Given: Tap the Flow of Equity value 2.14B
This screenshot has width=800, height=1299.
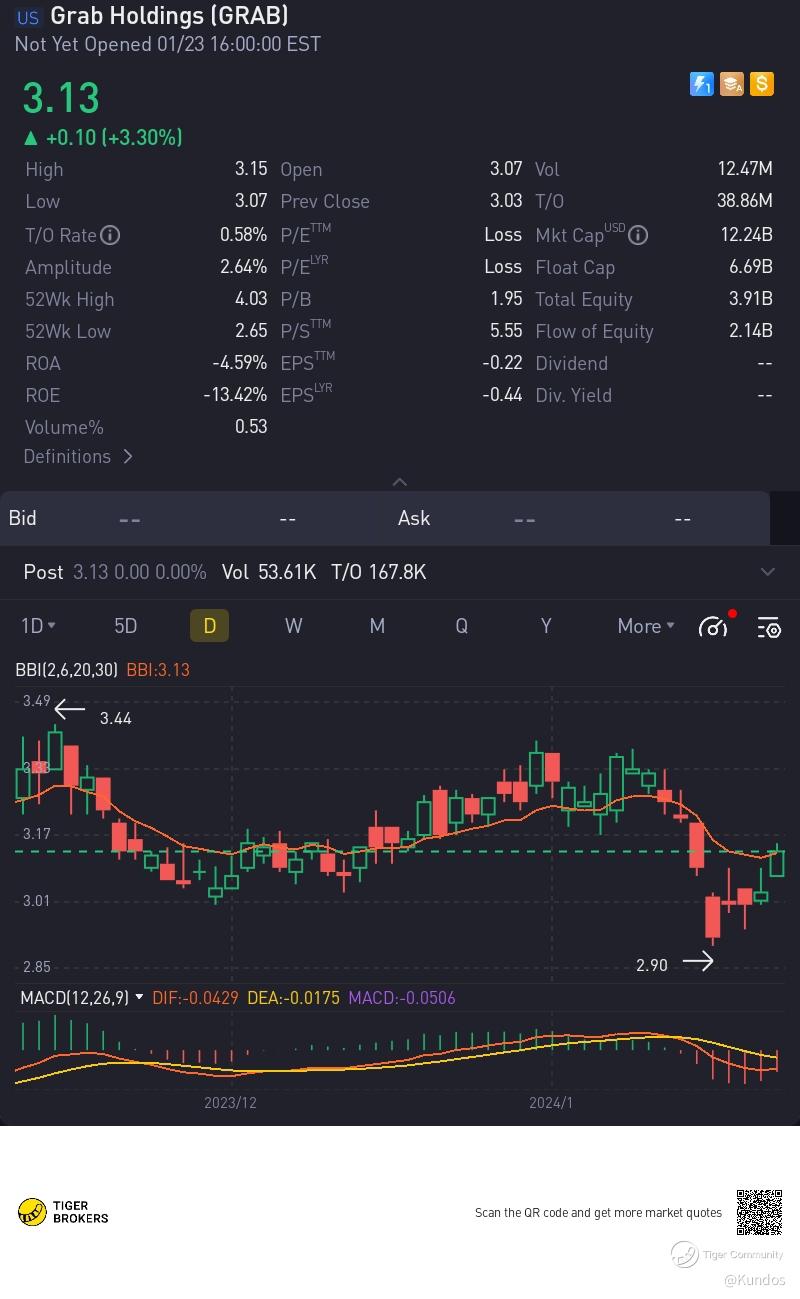Looking at the screenshot, I should point(751,331).
